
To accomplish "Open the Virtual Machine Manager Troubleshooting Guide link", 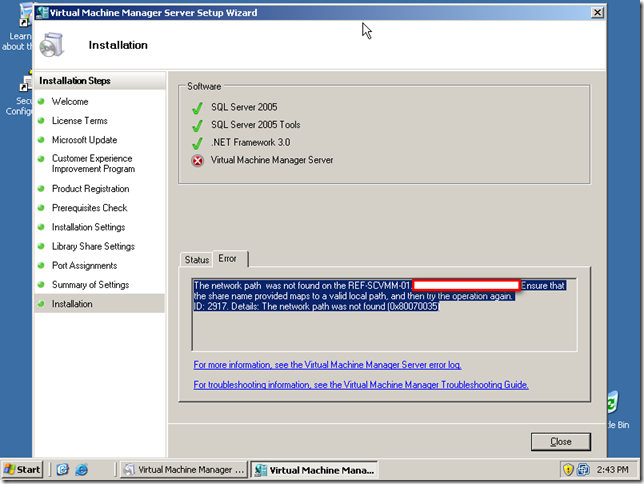I will point(361,385).
